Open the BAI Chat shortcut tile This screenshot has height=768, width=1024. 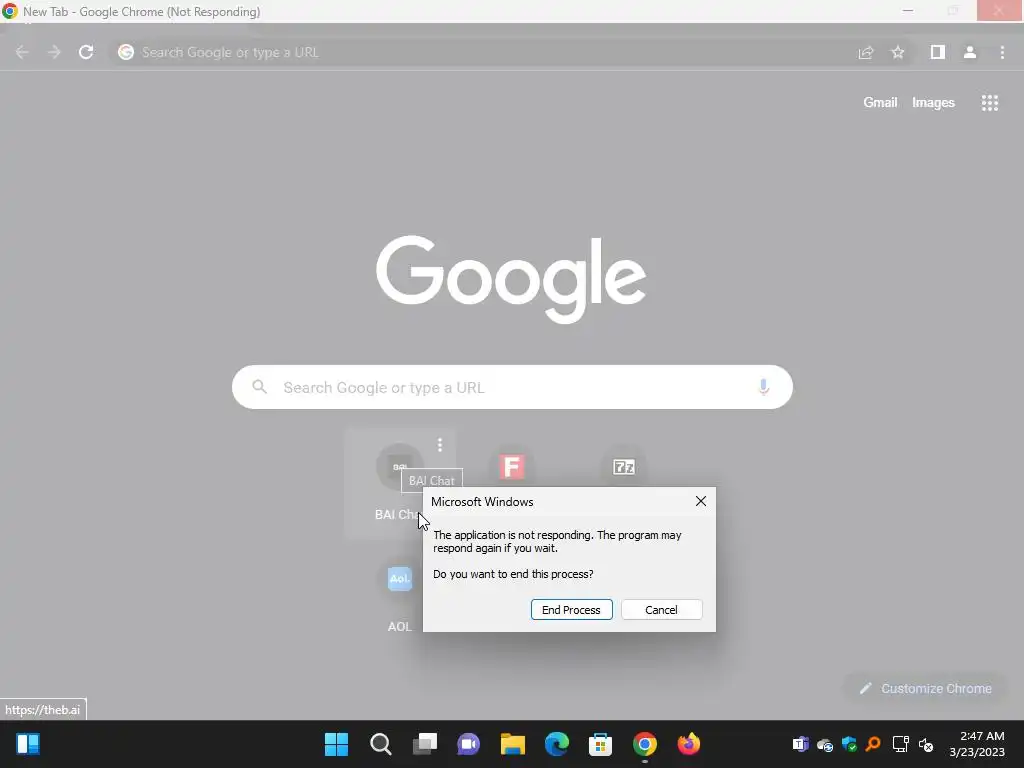point(400,483)
